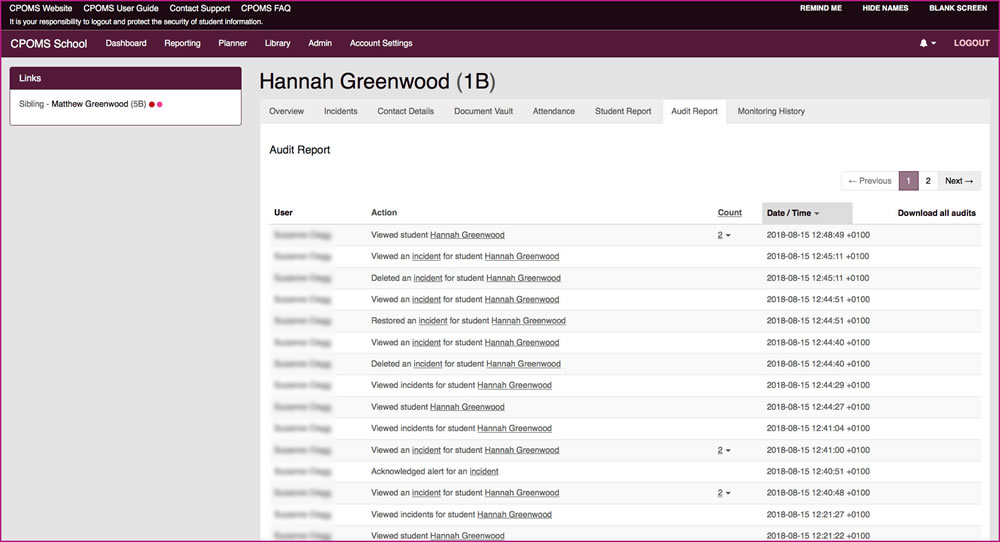Screen dimensions: 1000x542
Task: Switch to the Contact Details tab
Action: coord(406,111)
